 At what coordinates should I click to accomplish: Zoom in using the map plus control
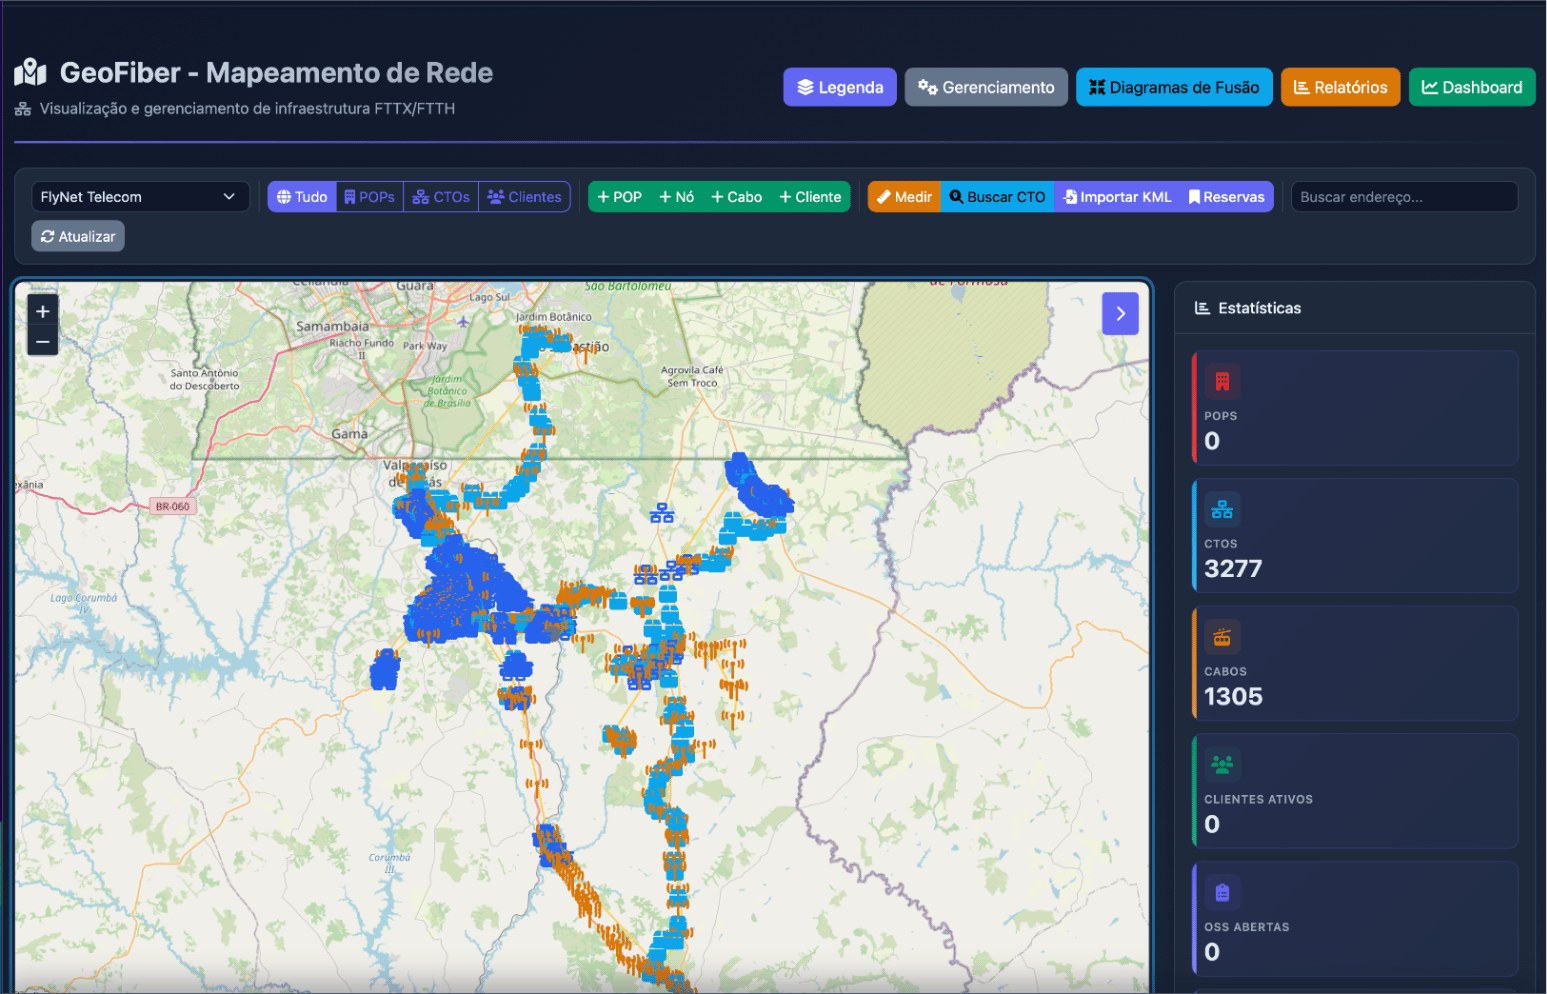[42, 311]
